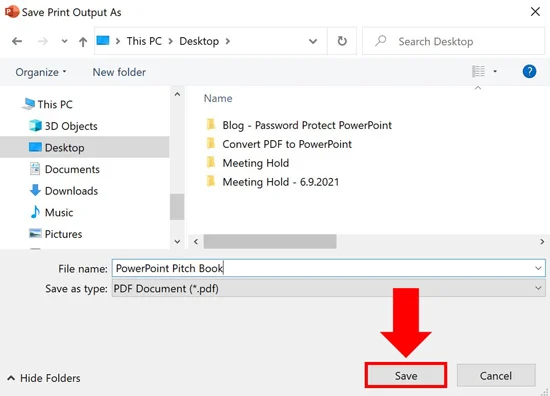Viewport: 550px width, 396px height.
Task: Sort files by the Name column header
Action: (218, 98)
